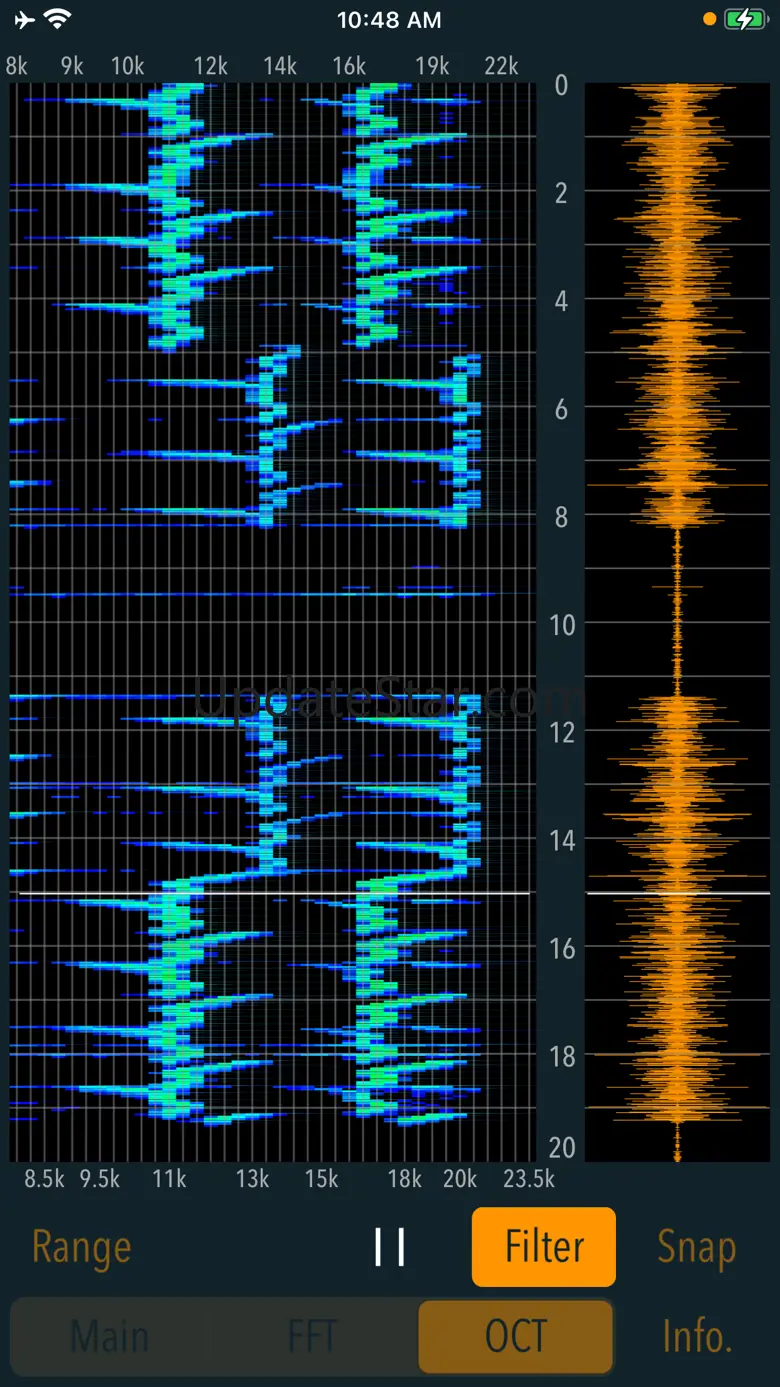Switch to the Main tab

point(110,1337)
